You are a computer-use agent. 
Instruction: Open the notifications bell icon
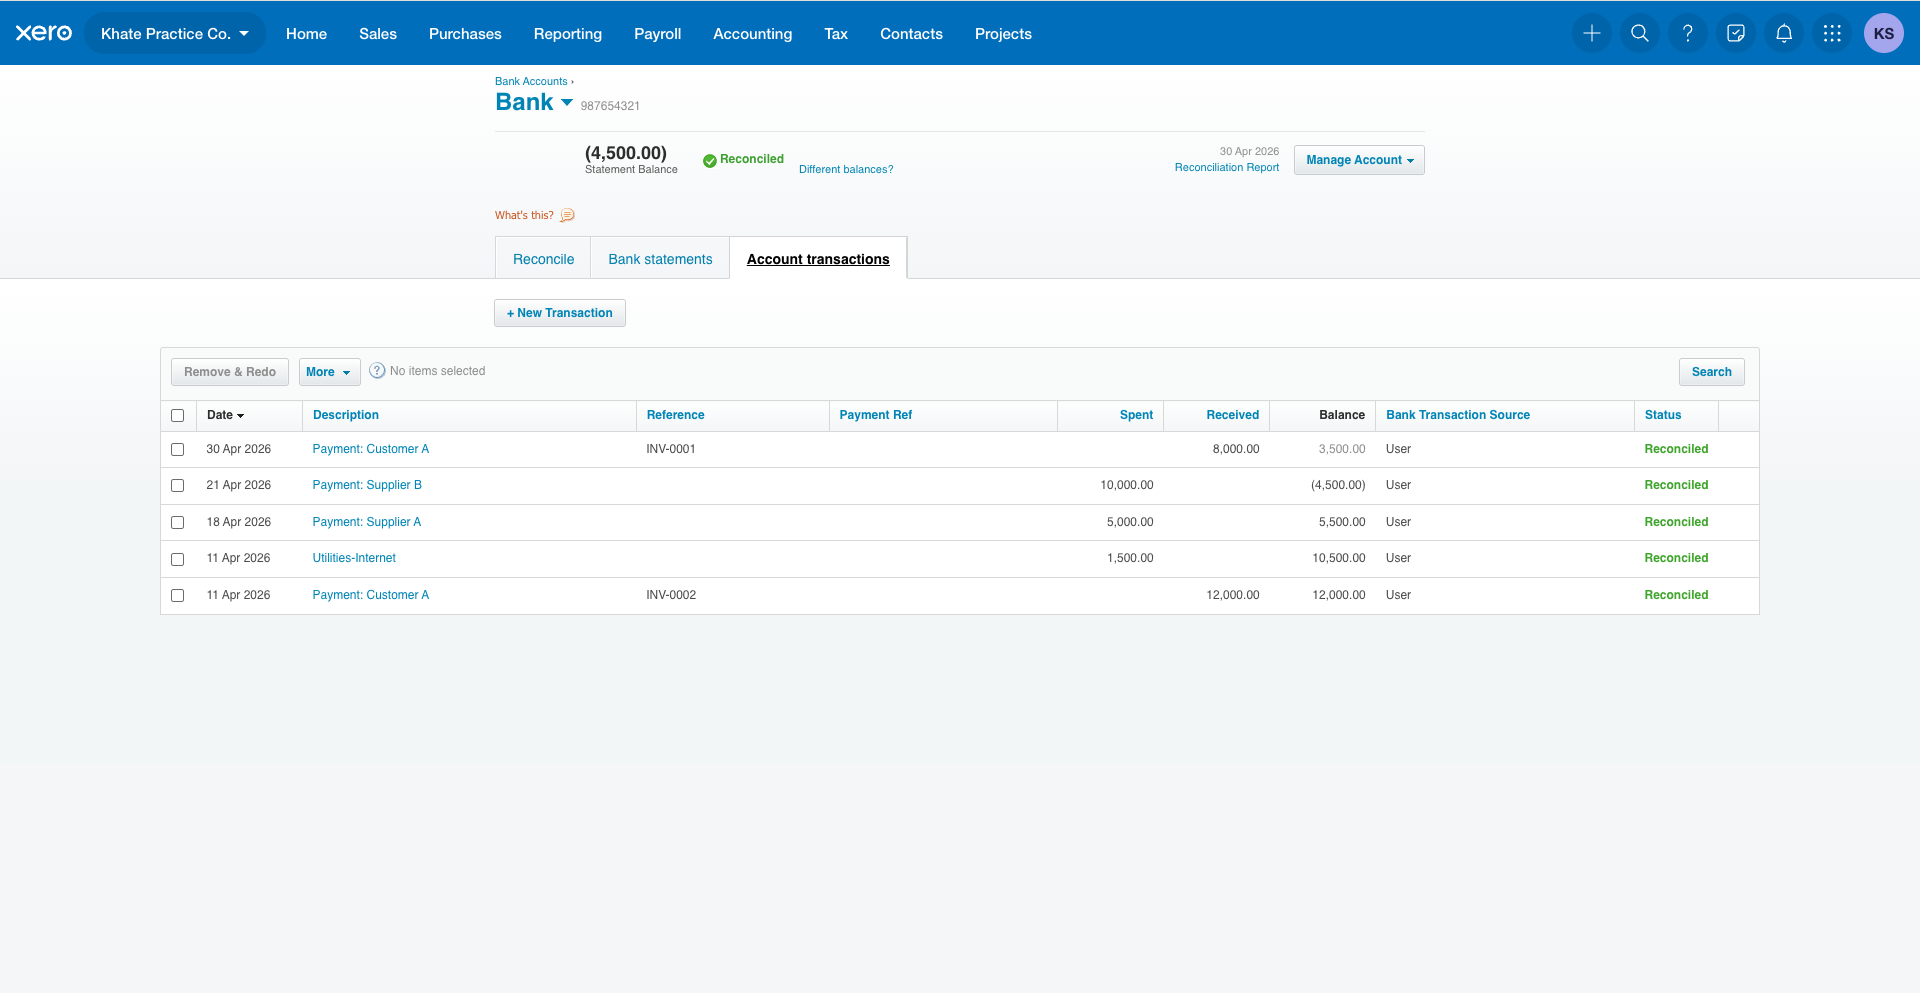(1784, 33)
